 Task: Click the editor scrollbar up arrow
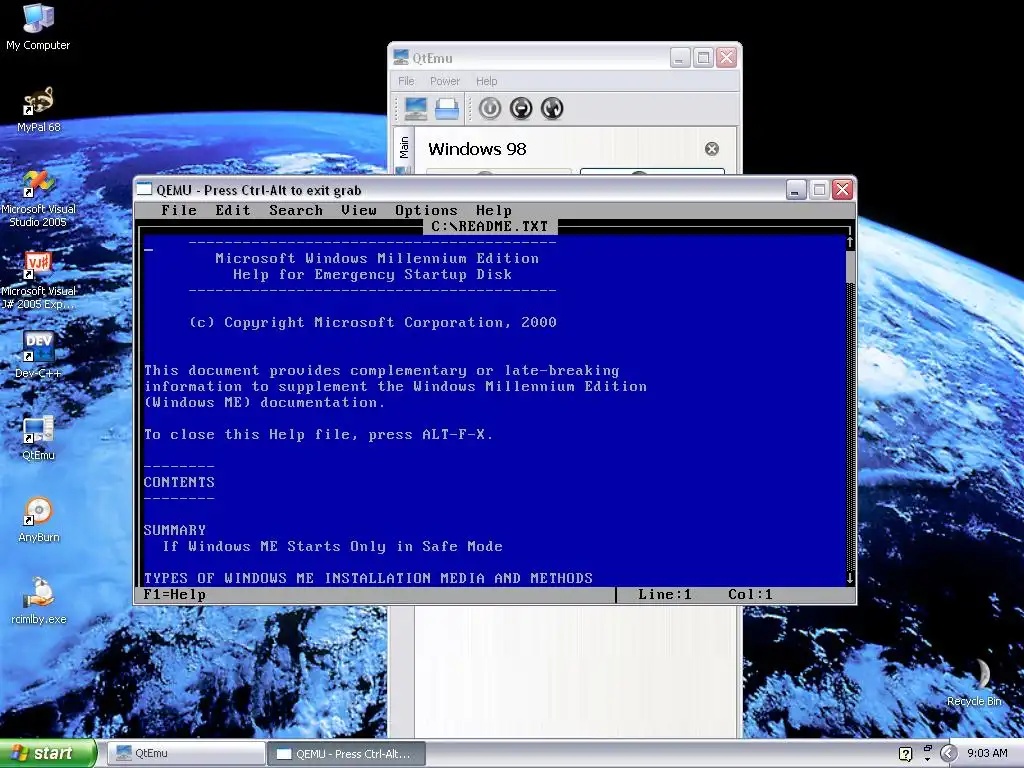pyautogui.click(x=850, y=242)
